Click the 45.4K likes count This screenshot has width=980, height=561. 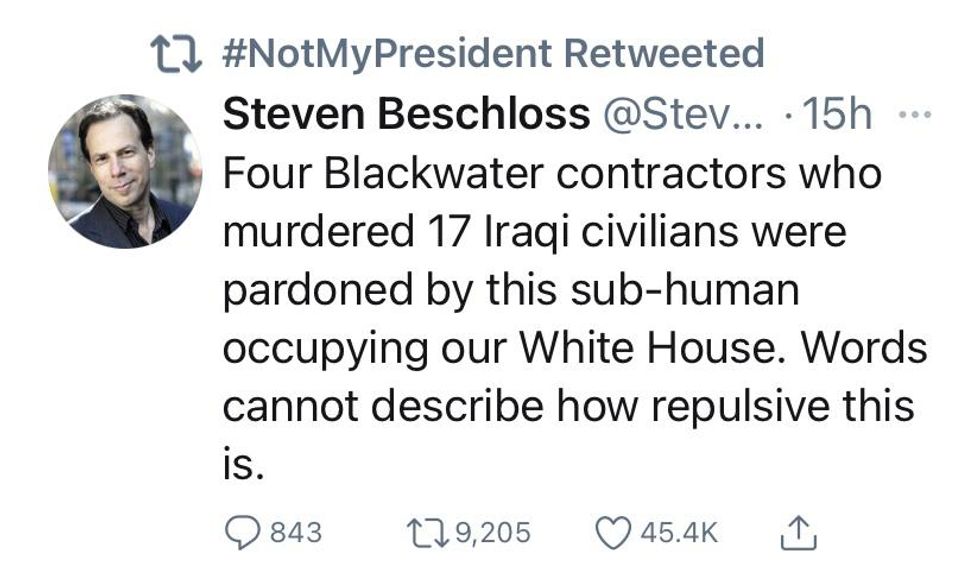(679, 531)
